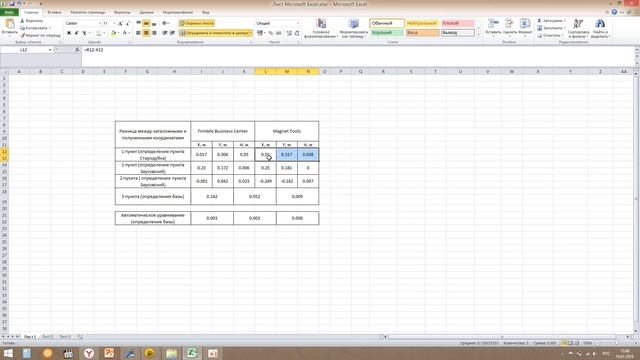Image resolution: width=640 pixels, height=360 pixels.
Task: Toggle middle vertical alignment
Action: point(146,23)
